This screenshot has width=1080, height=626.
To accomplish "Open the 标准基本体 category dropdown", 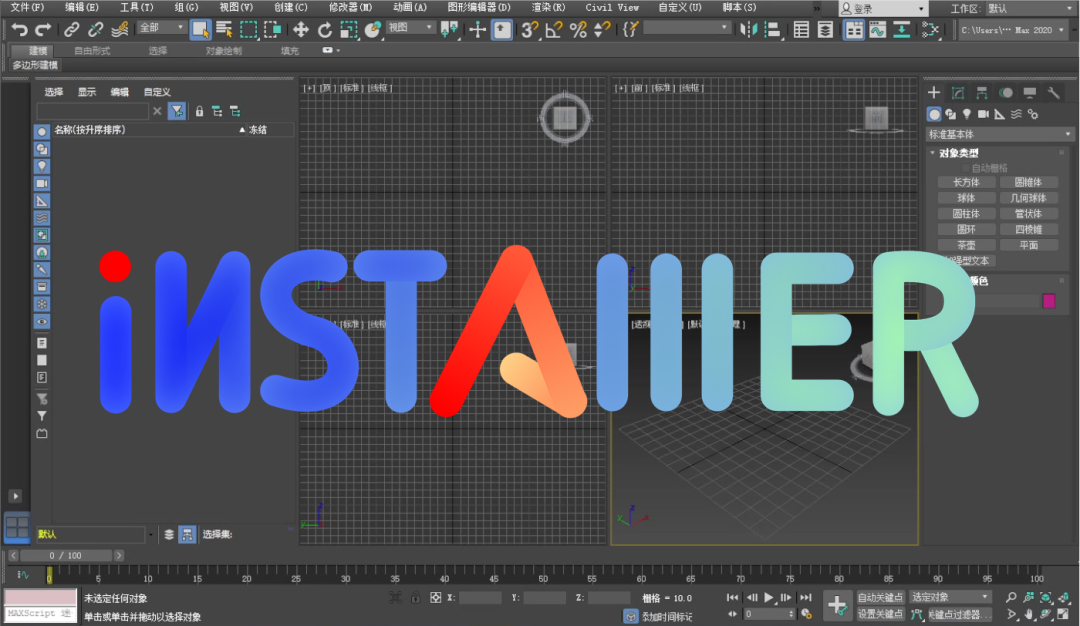I will tap(999, 134).
